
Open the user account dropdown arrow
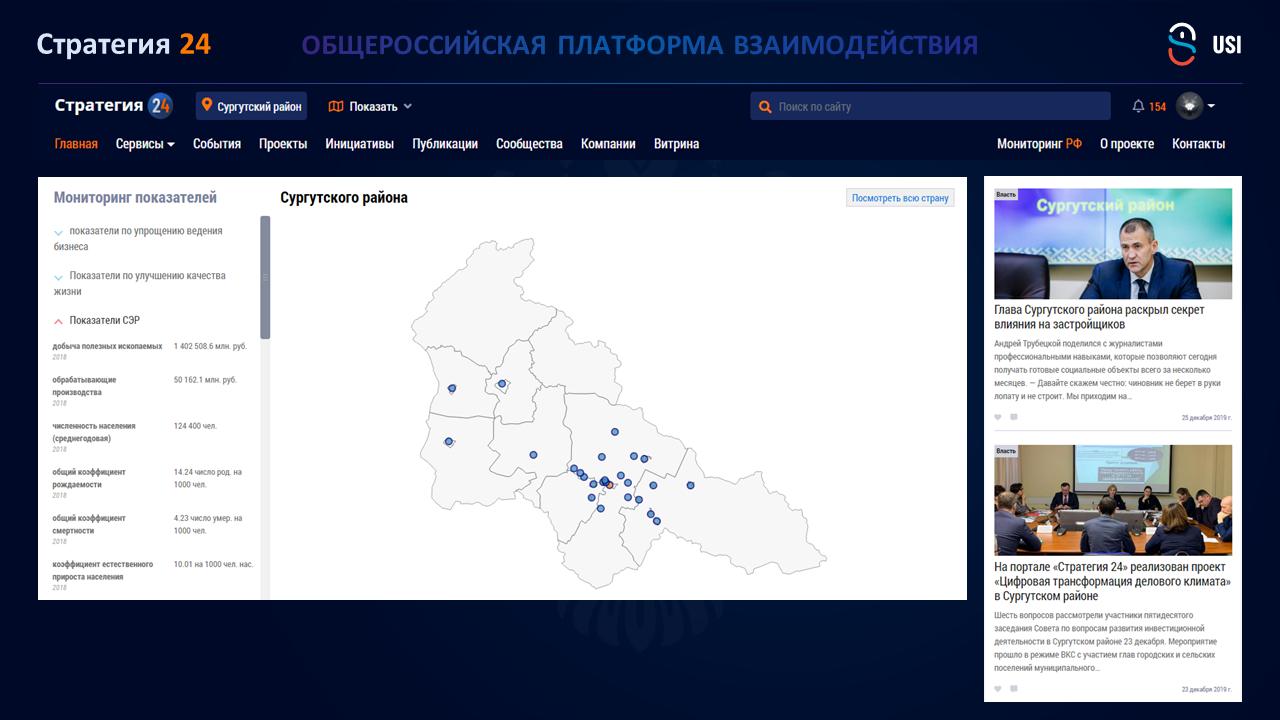1211,106
